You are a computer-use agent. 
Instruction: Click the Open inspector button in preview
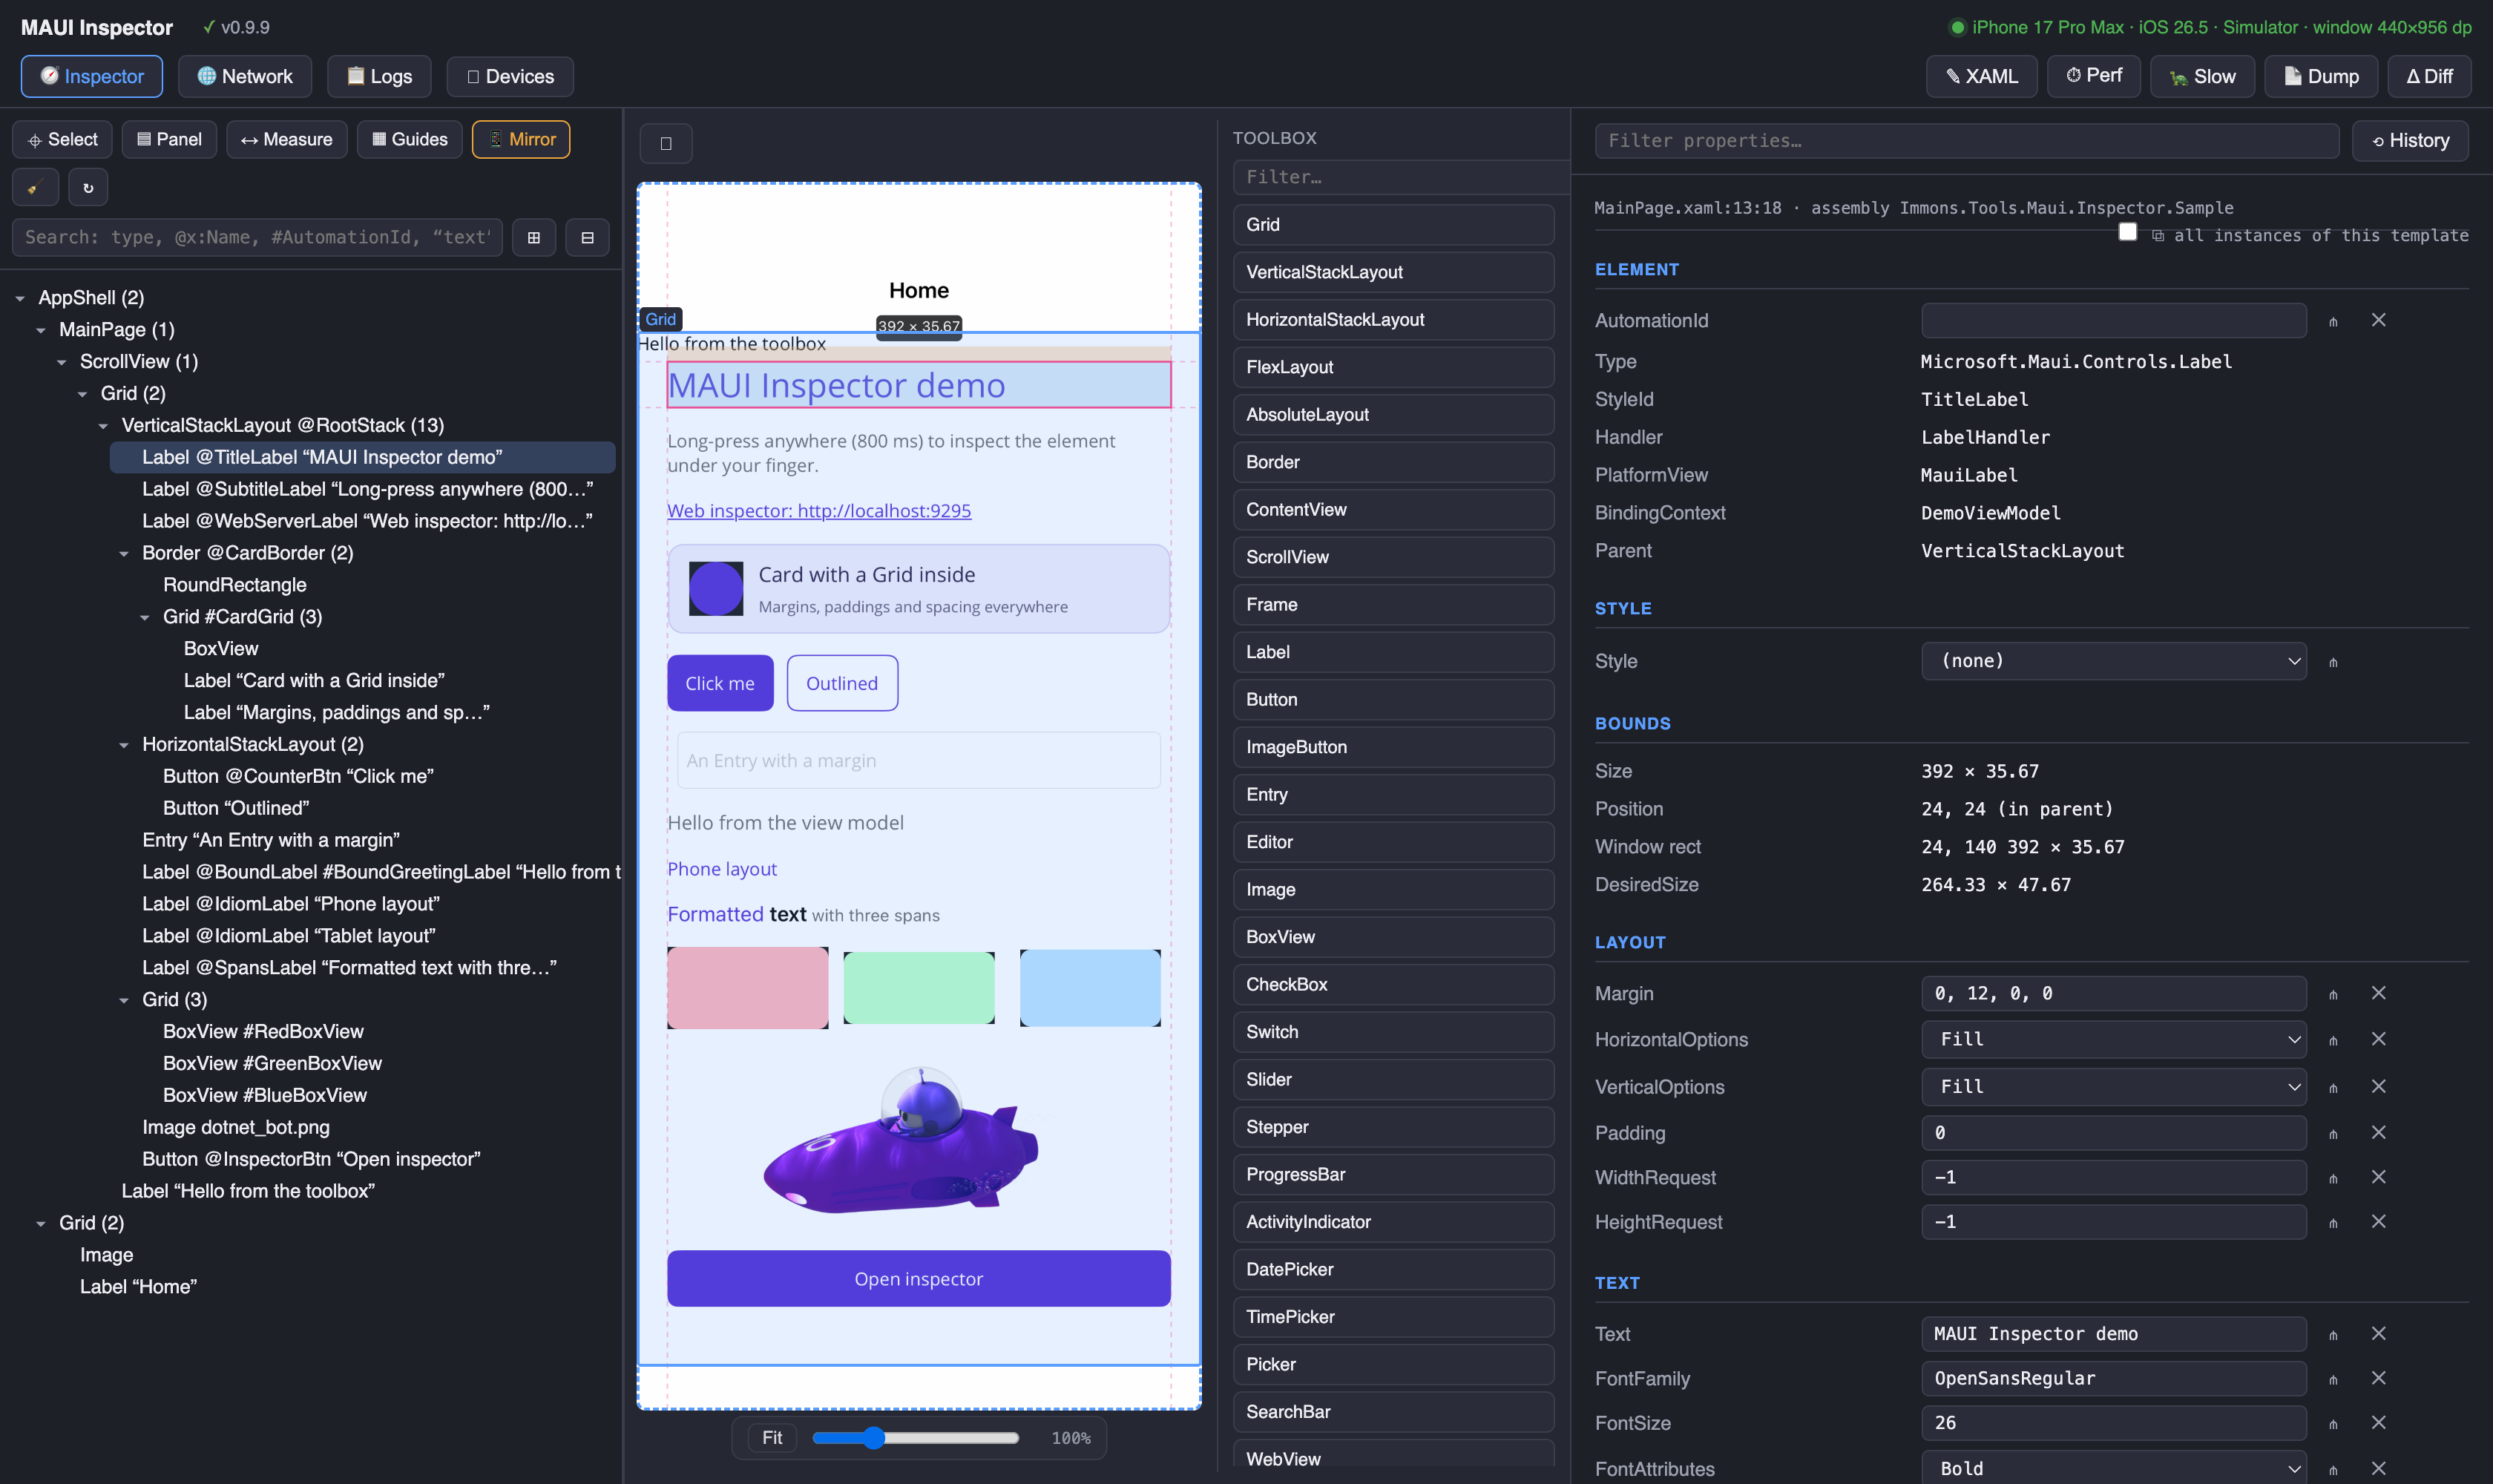[x=919, y=1278]
